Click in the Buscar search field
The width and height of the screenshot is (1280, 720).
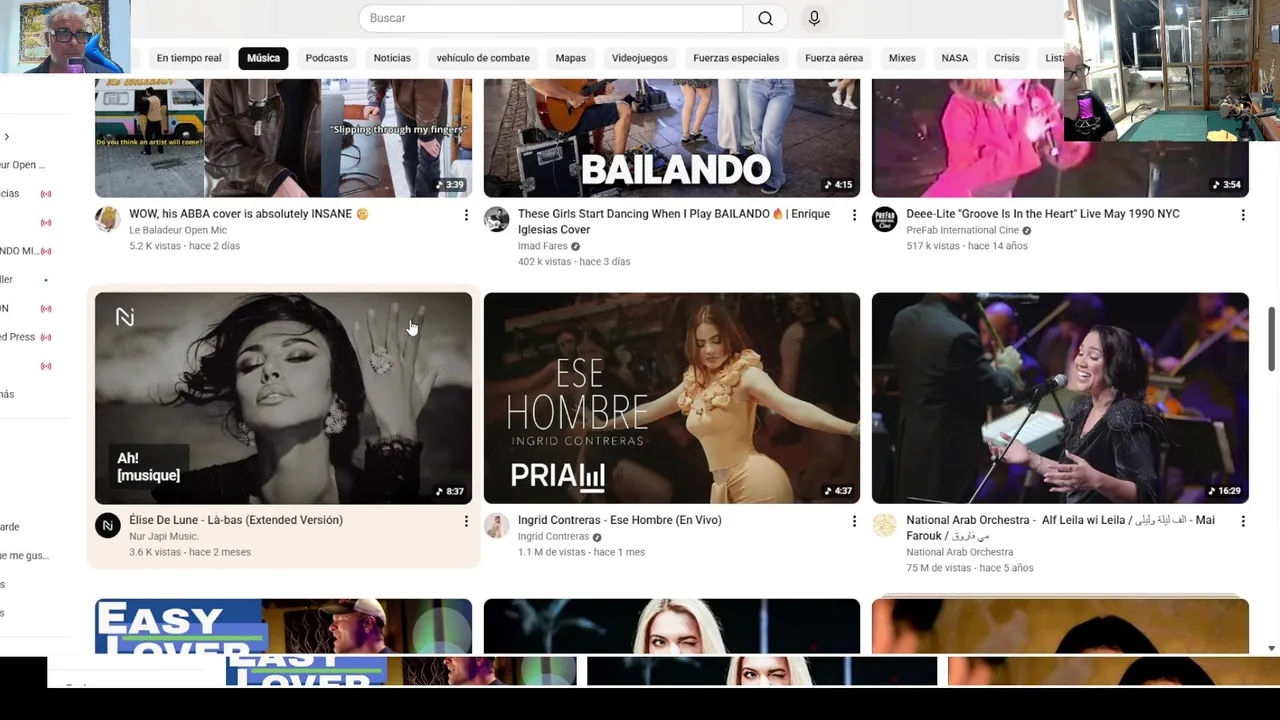coord(551,18)
